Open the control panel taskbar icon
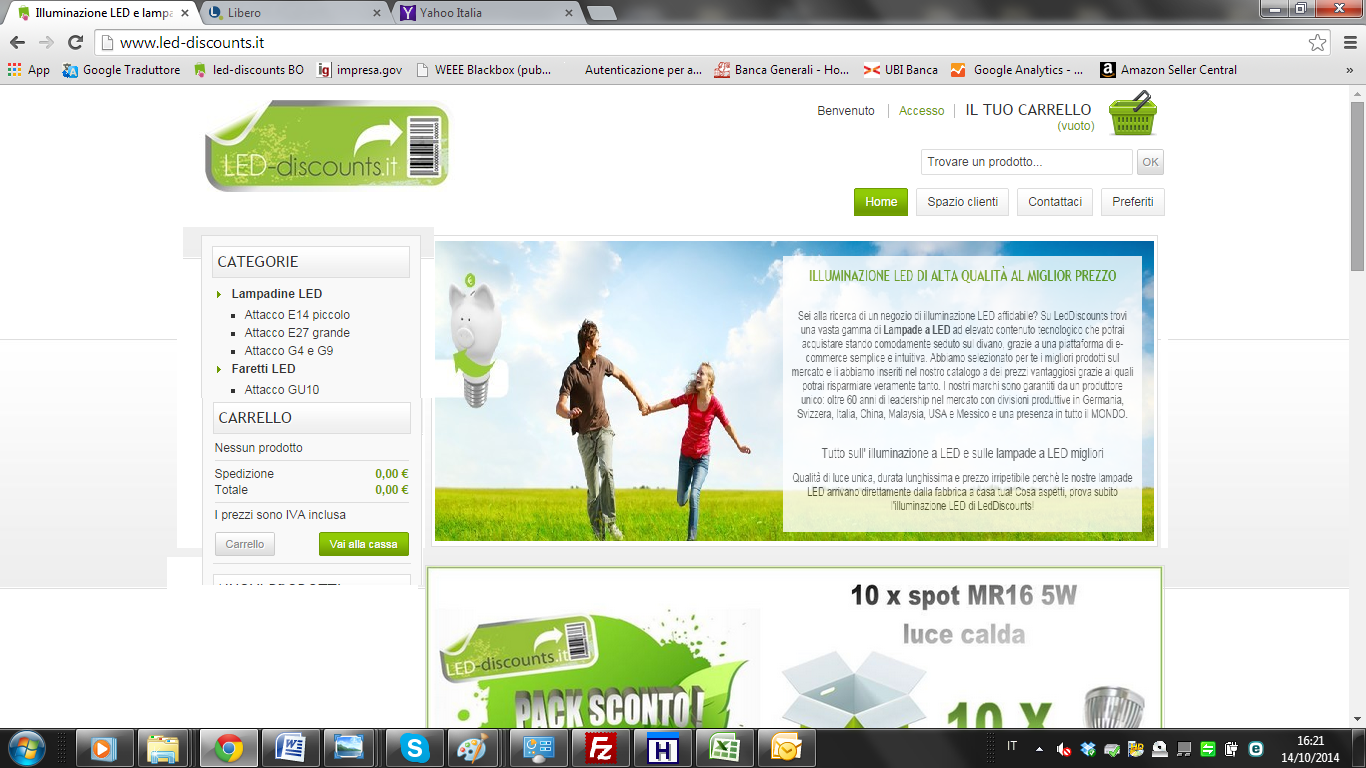The image size is (1366, 768). 539,748
